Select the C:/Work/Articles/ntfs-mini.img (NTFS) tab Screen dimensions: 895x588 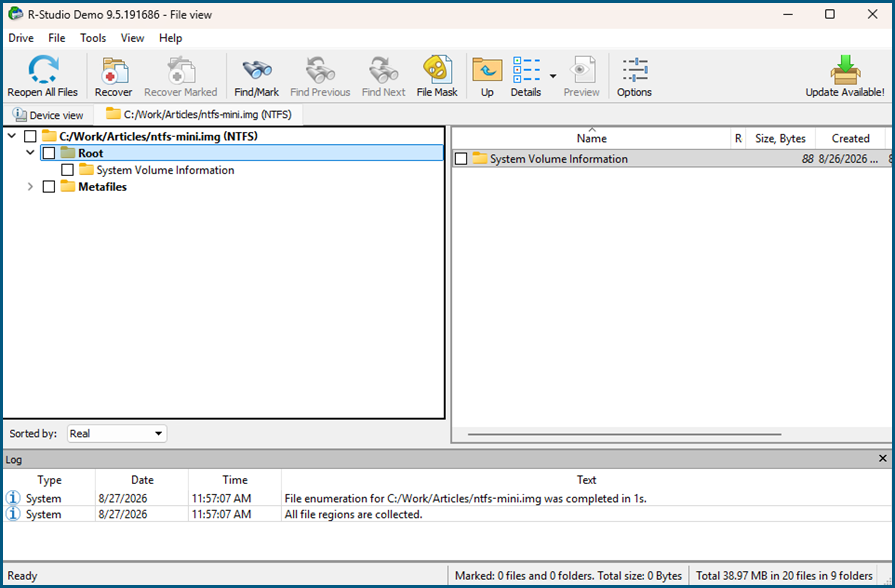click(x=199, y=114)
